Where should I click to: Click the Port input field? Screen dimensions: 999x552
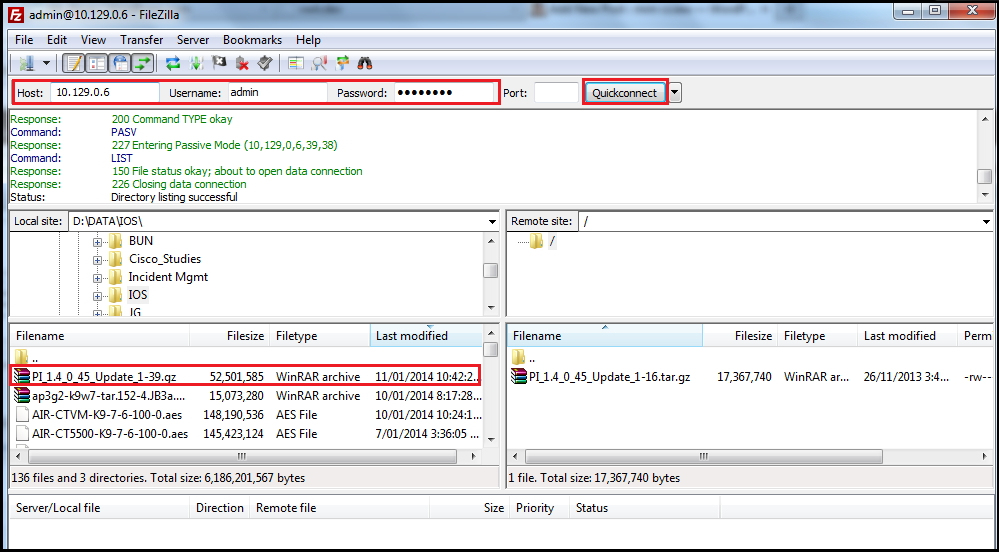coord(555,93)
